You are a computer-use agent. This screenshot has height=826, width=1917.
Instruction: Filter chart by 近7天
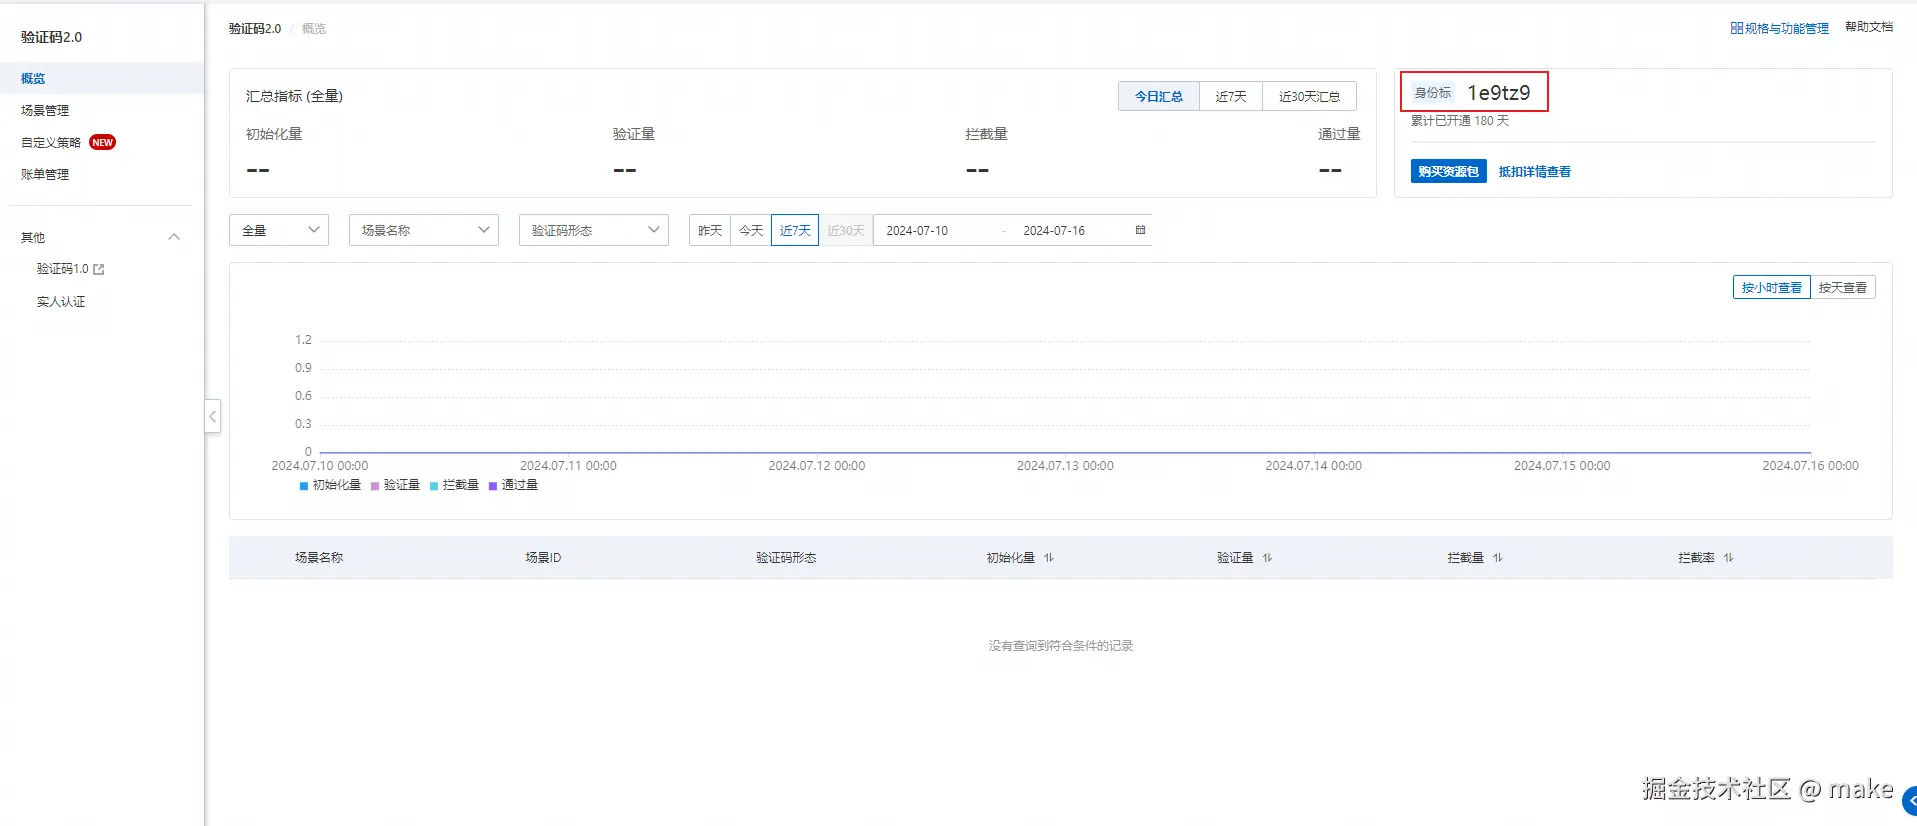point(795,230)
